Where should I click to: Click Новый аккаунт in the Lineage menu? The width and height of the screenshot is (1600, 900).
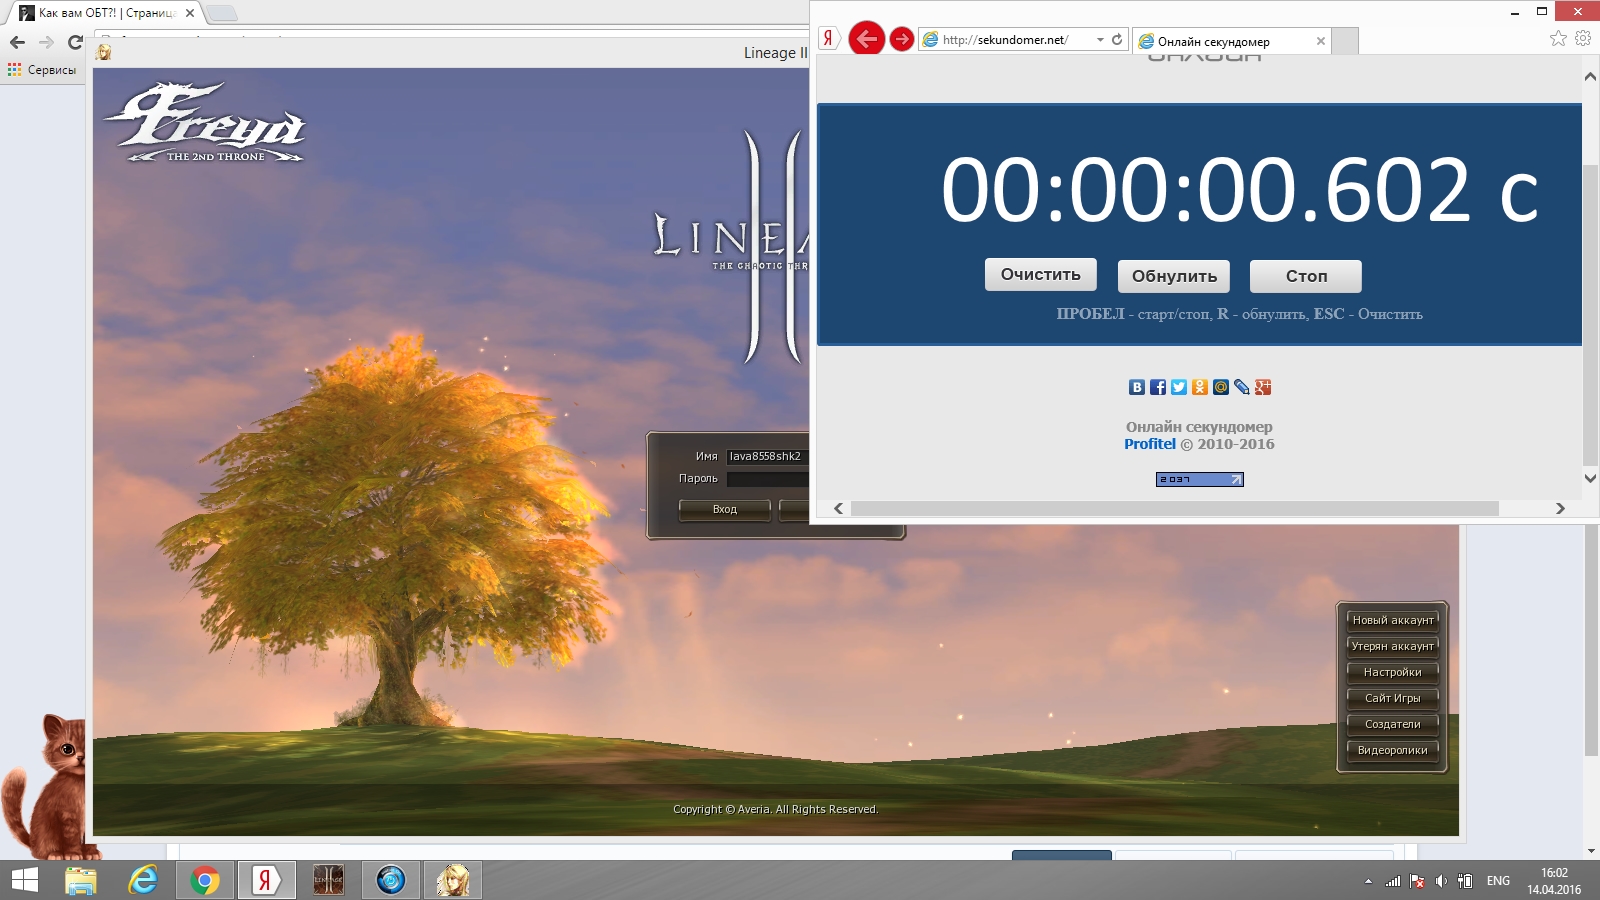[x=1393, y=620]
